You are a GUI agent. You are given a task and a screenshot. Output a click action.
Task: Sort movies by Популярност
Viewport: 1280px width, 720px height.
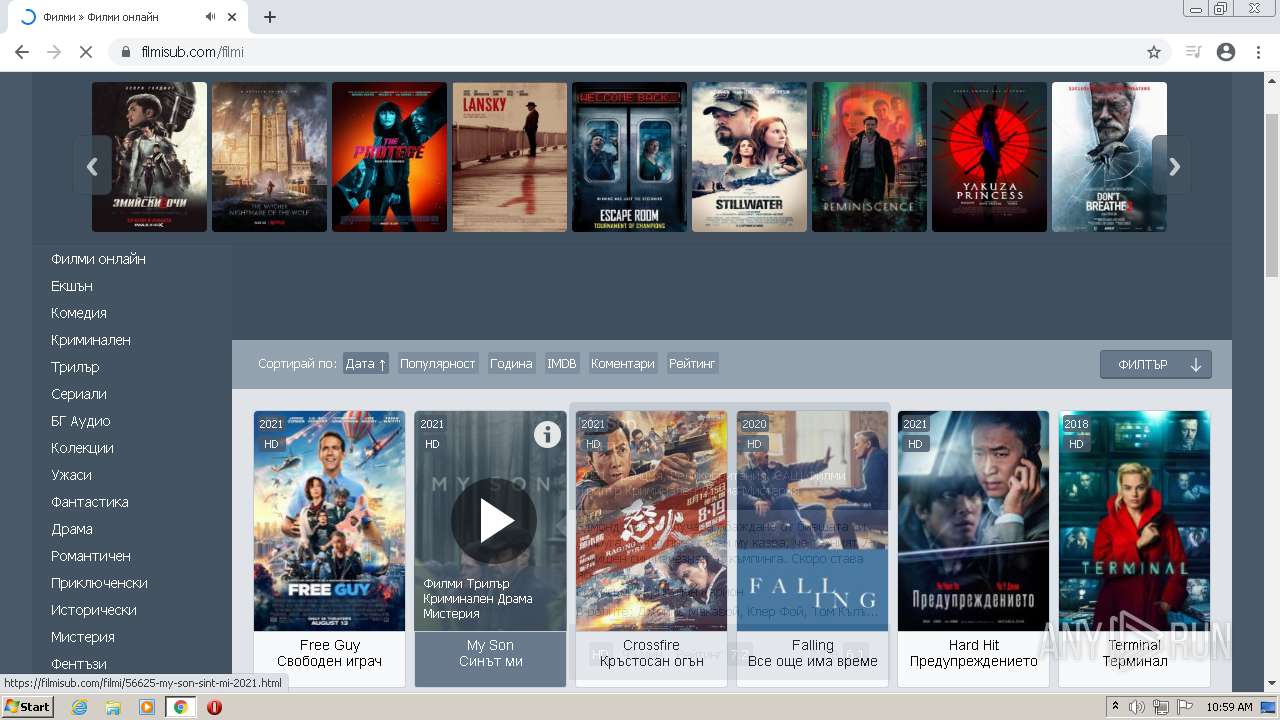(x=437, y=364)
